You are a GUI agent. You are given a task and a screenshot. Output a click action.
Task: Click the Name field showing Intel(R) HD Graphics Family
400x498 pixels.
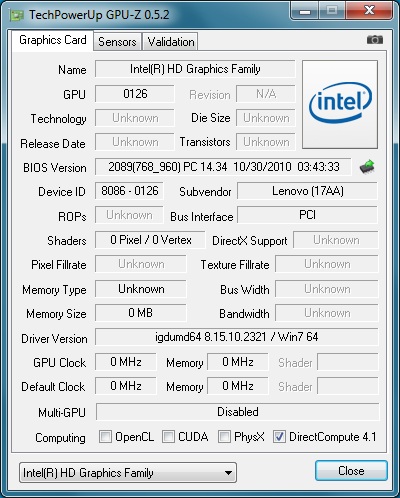[x=195, y=69]
